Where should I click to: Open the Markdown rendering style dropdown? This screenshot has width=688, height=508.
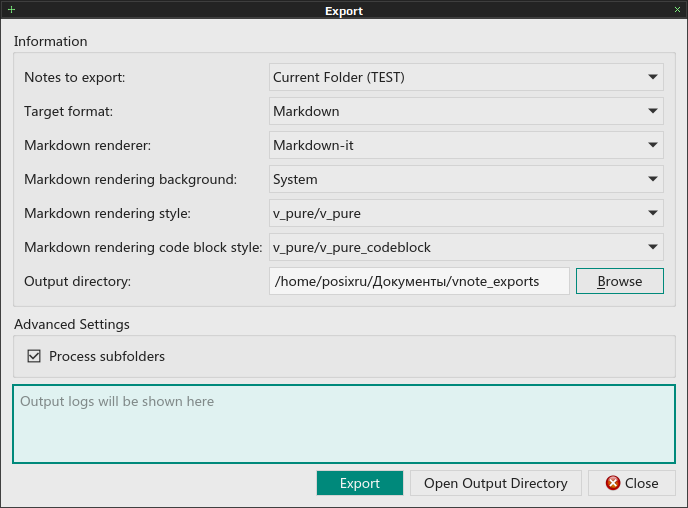pos(466,213)
